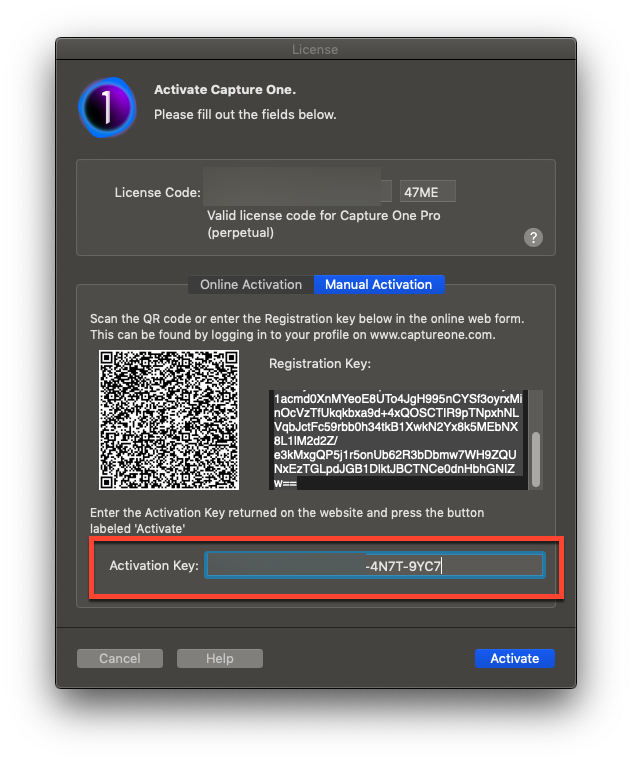Click the 'License Code:' label
This screenshot has height=762, width=632.
[158, 192]
